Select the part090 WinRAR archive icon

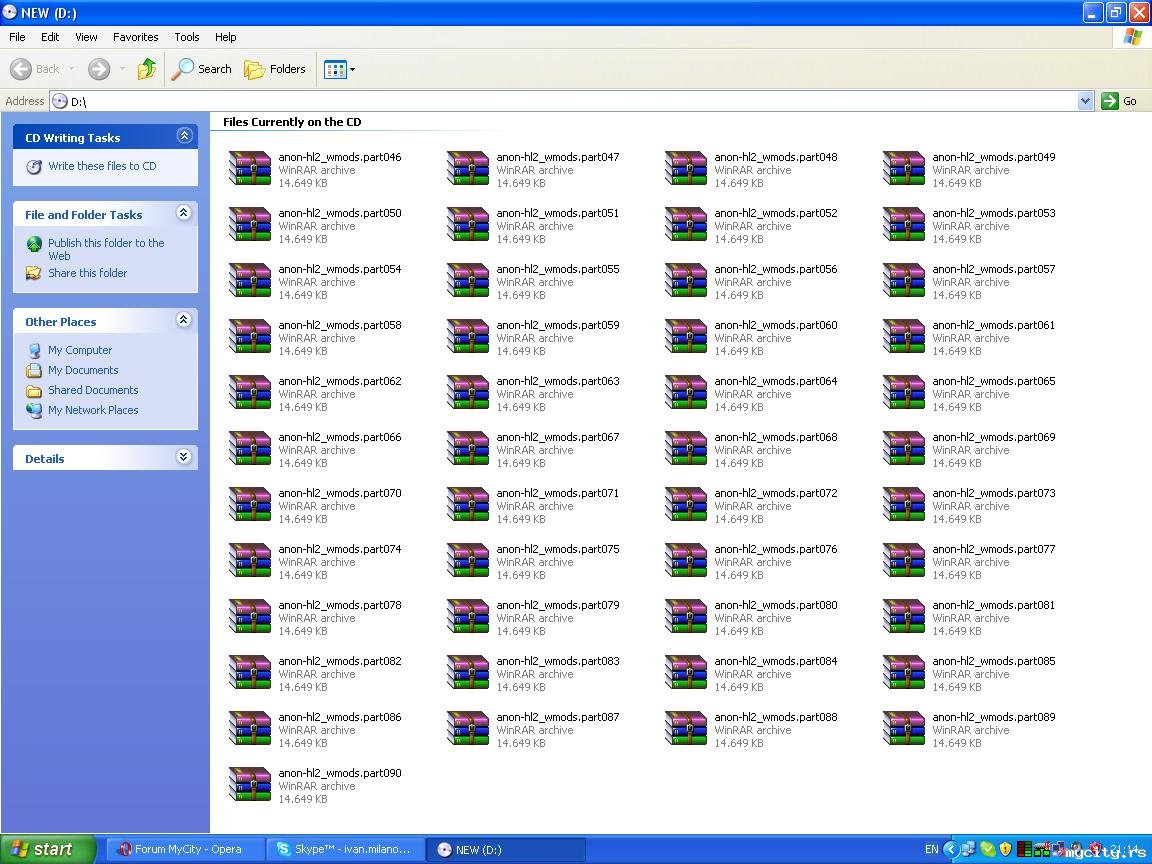(250, 785)
